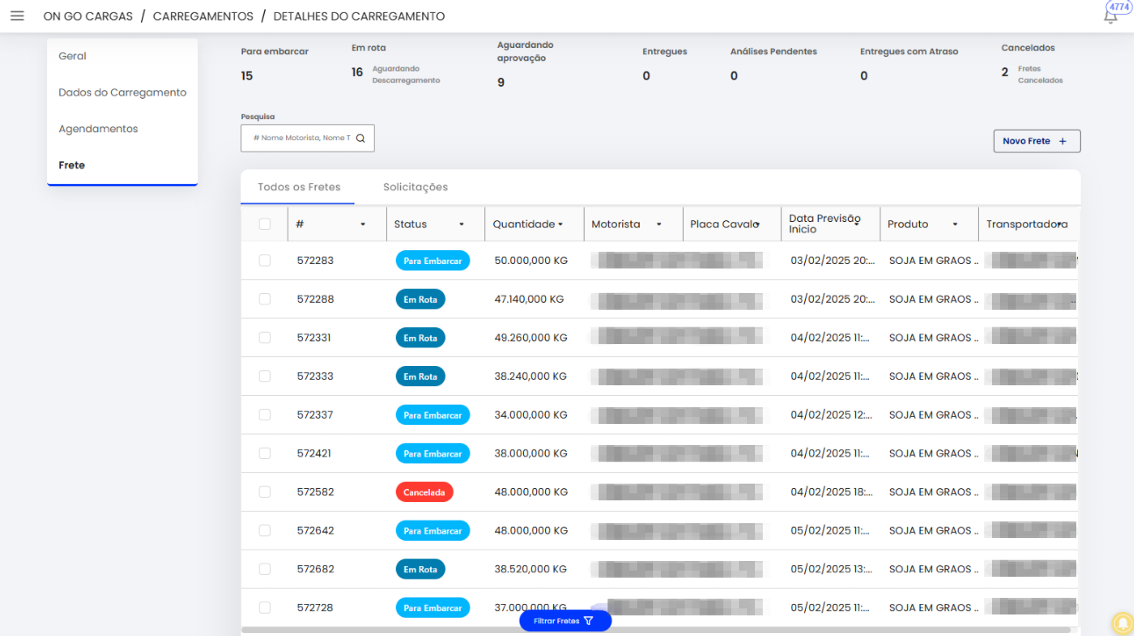Click quantity 38.240,000 KG

(x=531, y=376)
